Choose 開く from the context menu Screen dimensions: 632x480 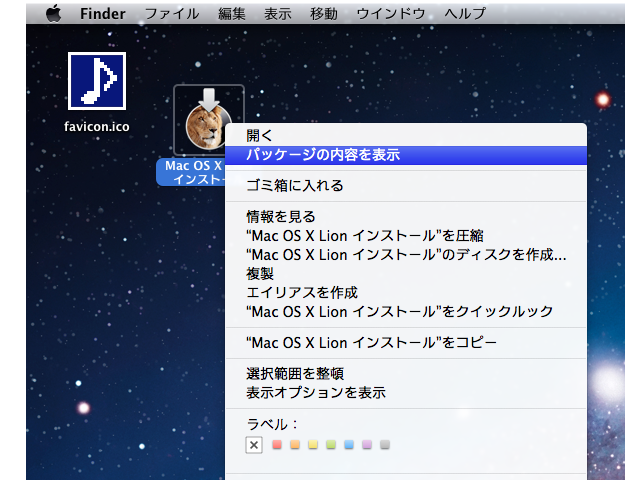pos(406,135)
